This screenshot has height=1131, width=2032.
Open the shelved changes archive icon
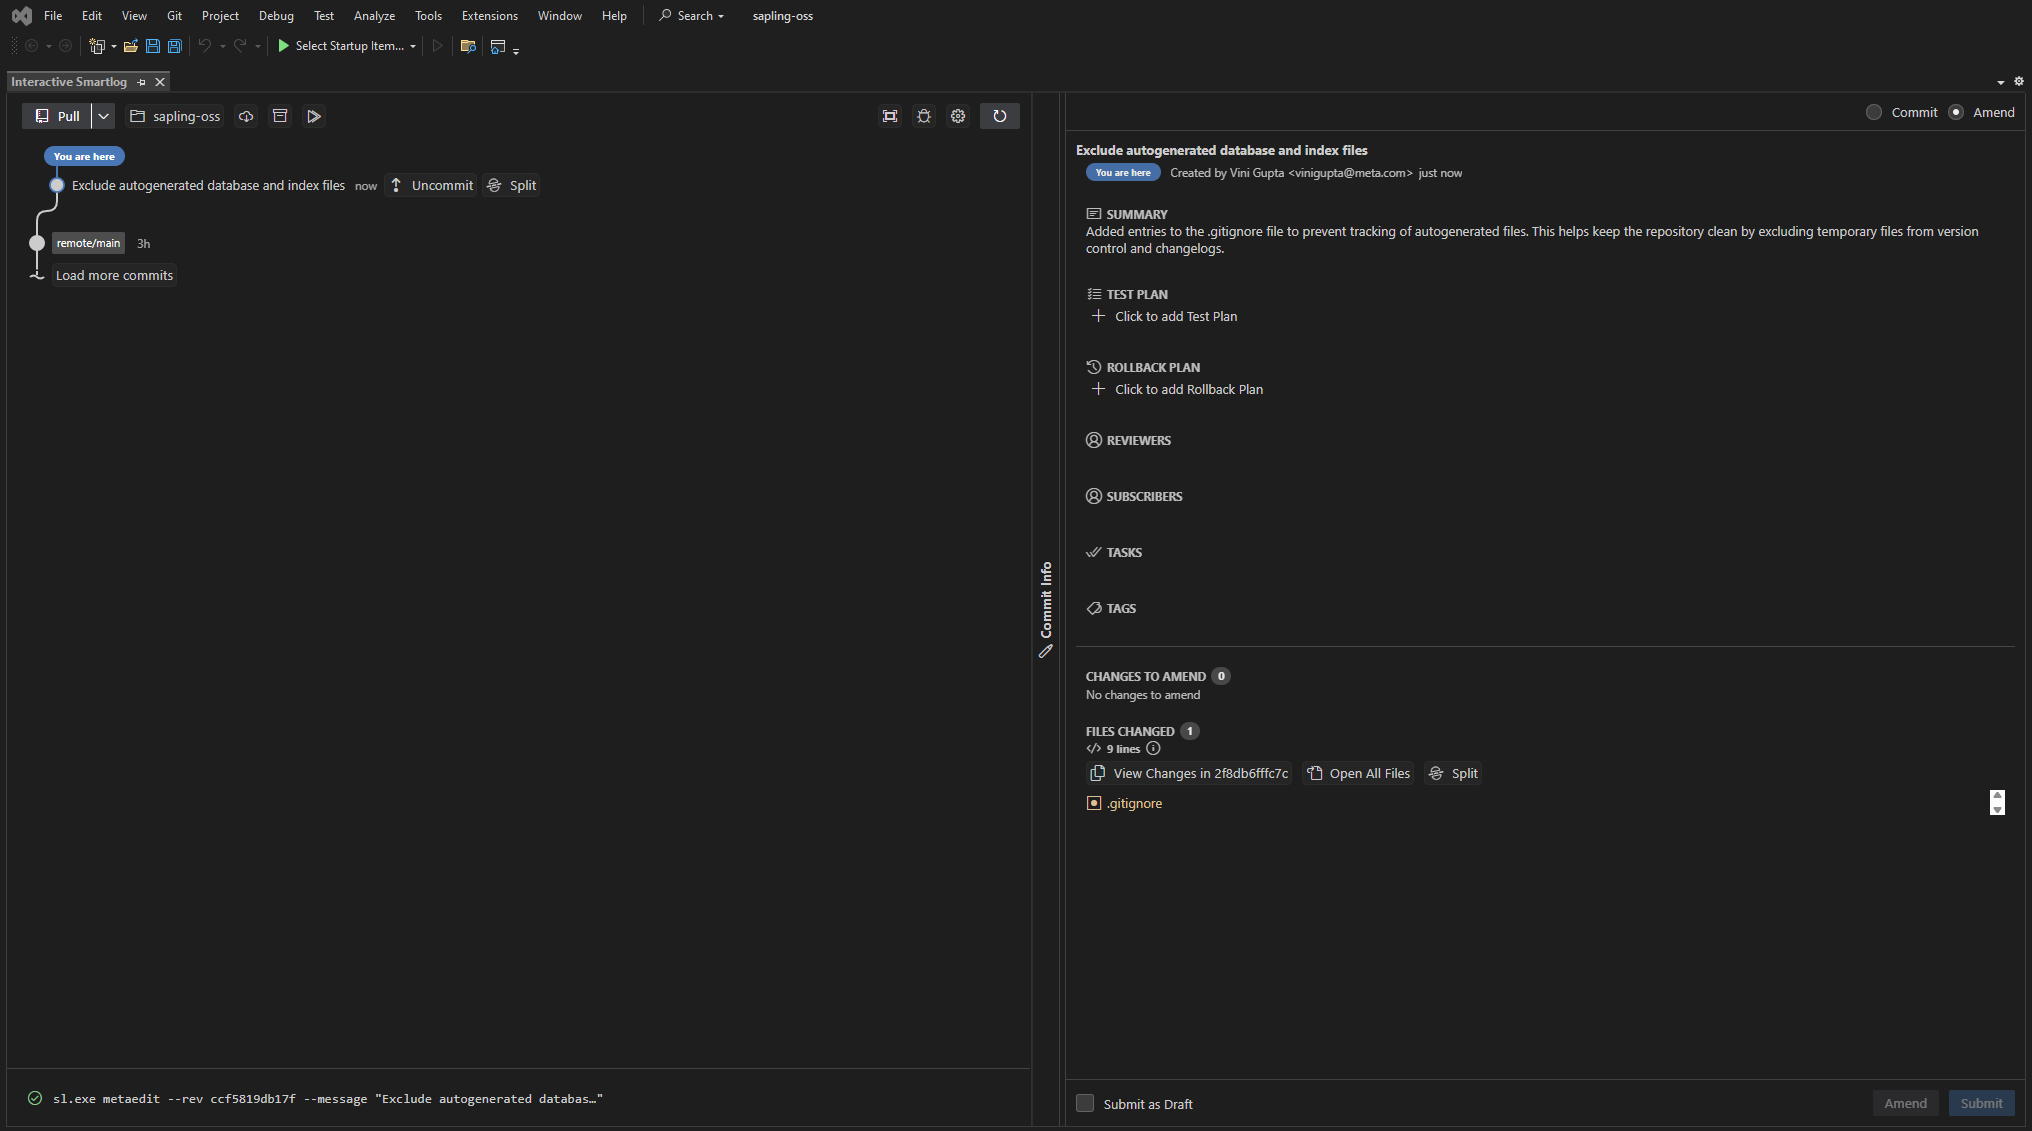point(280,116)
